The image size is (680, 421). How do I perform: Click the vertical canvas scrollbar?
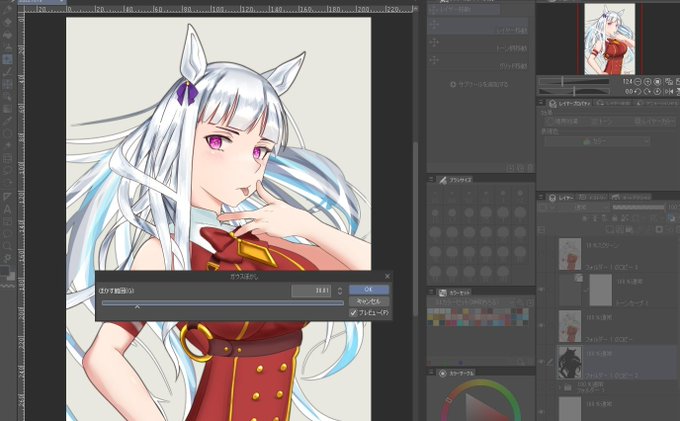(415, 230)
